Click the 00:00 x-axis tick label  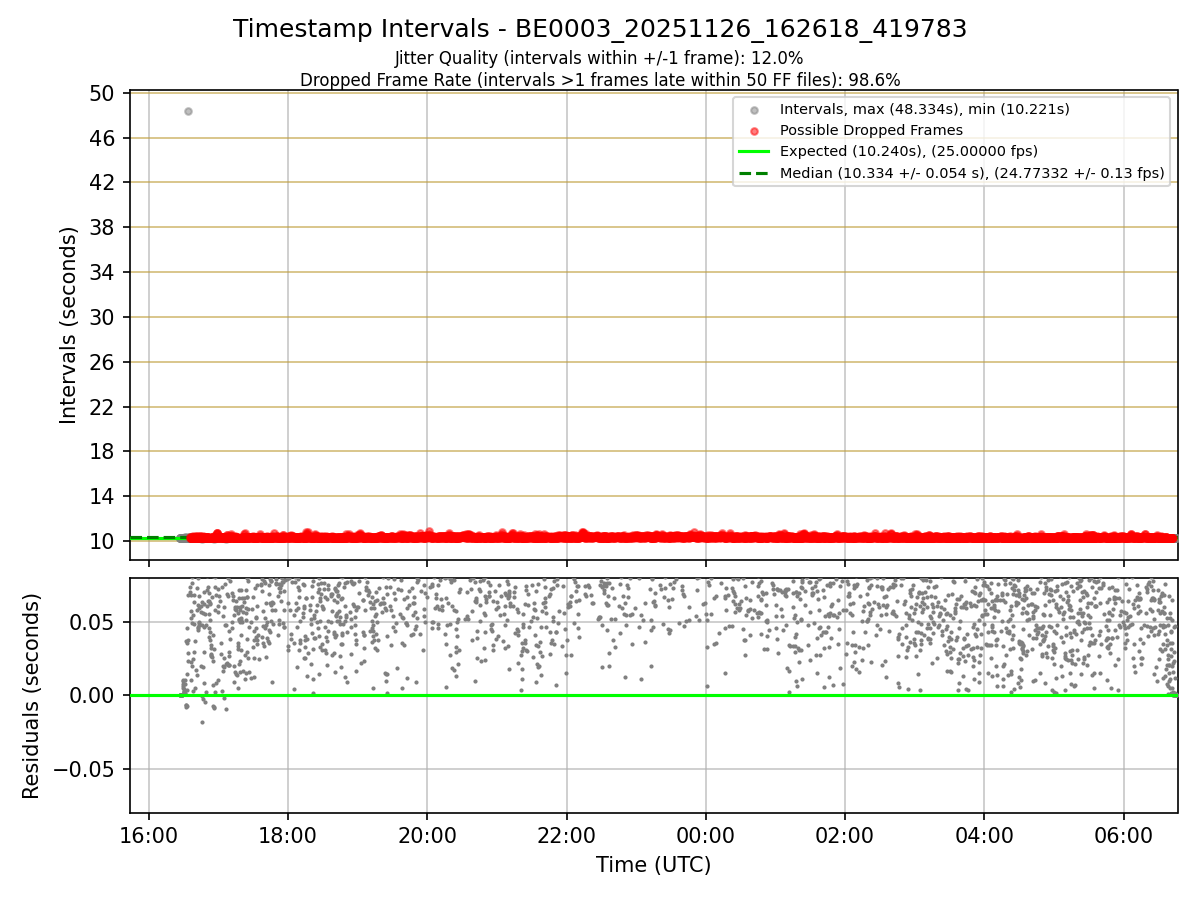point(706,834)
